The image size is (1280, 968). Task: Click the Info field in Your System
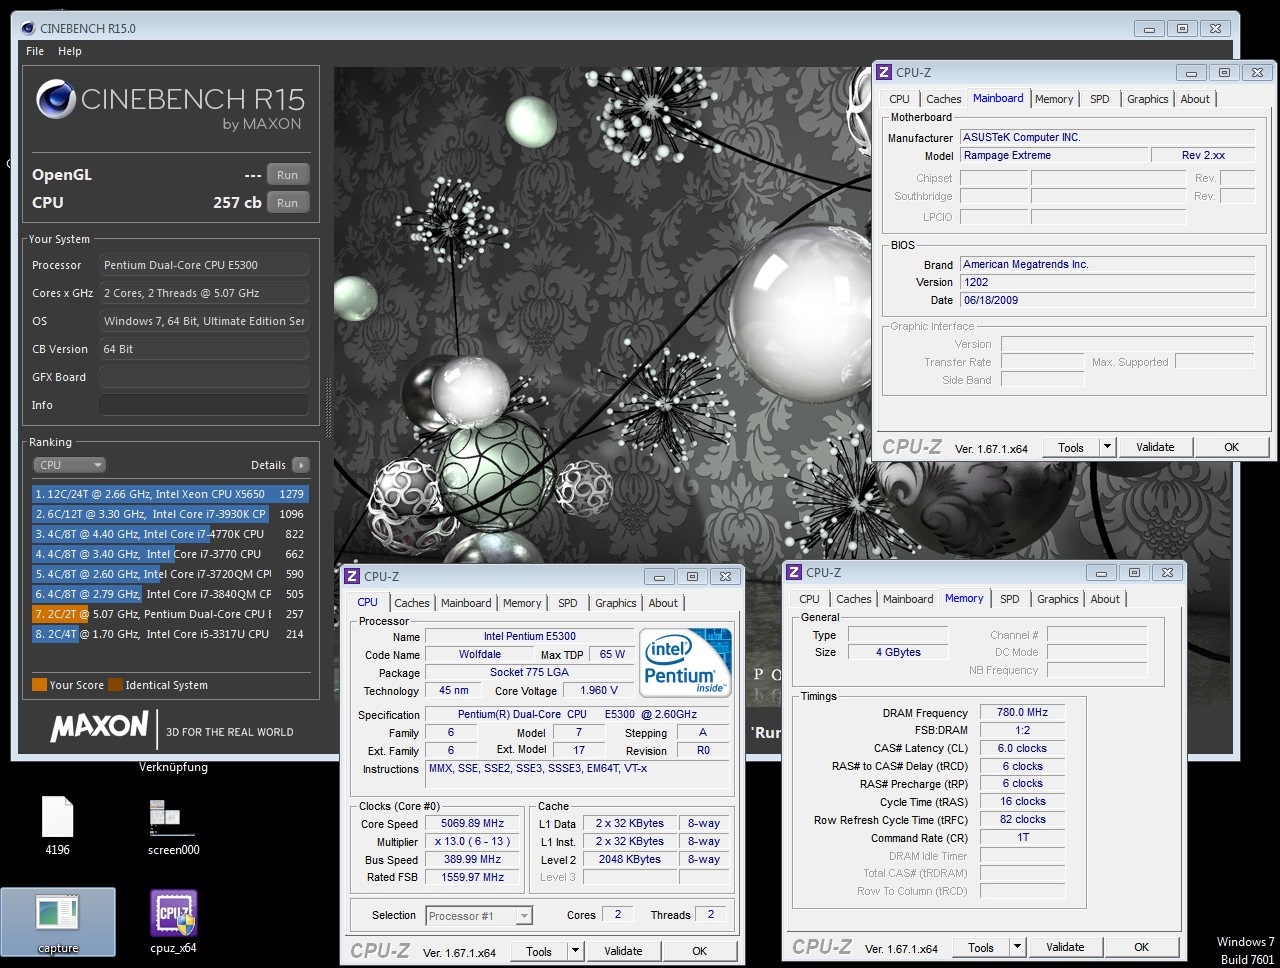[204, 405]
